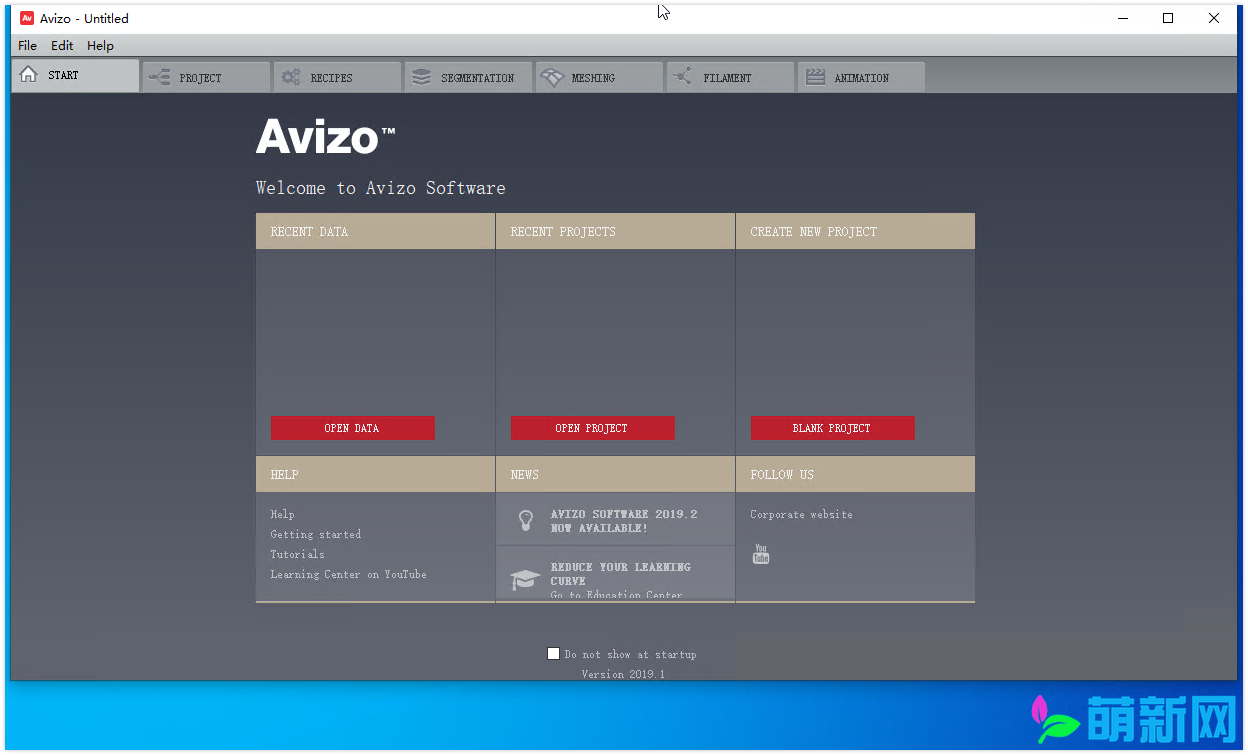Switch to the MESHING tab
Screen dimensions: 1248x755
(599, 77)
